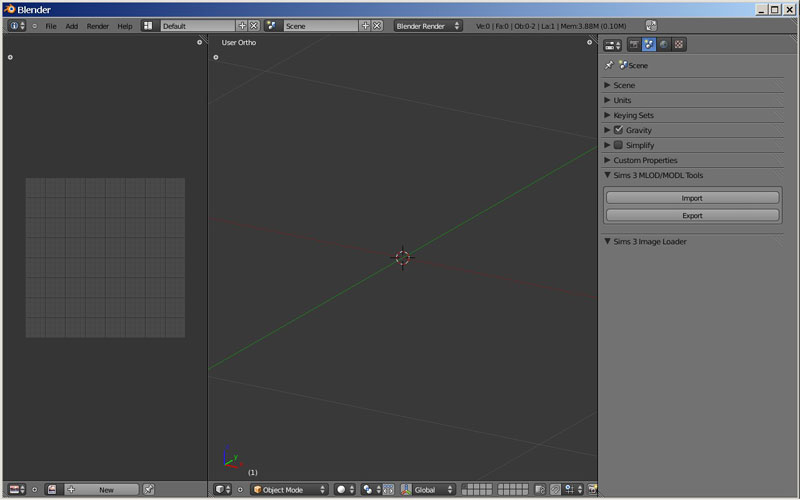Open the Blender Render engine dropdown
This screenshot has height=500, width=800.
427,25
